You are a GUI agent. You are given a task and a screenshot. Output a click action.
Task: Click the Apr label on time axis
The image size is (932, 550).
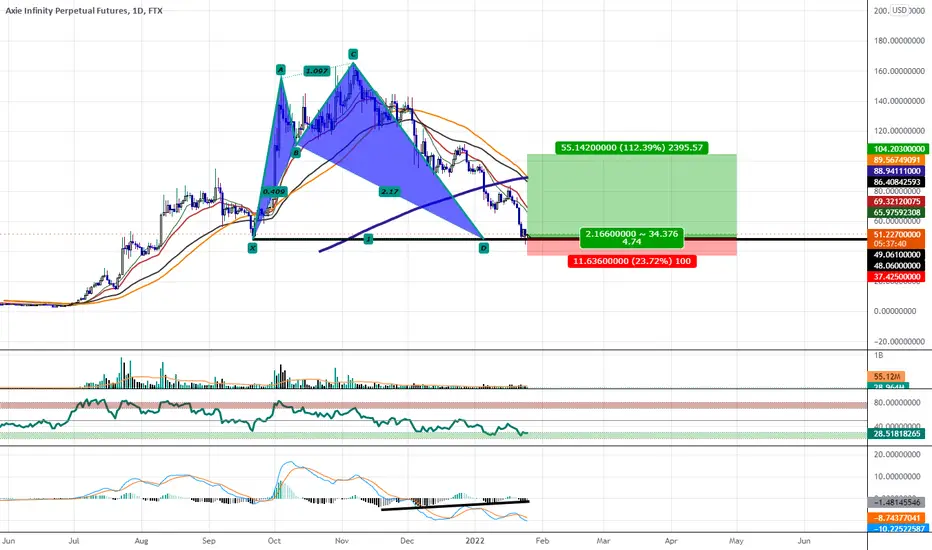pyautogui.click(x=671, y=541)
